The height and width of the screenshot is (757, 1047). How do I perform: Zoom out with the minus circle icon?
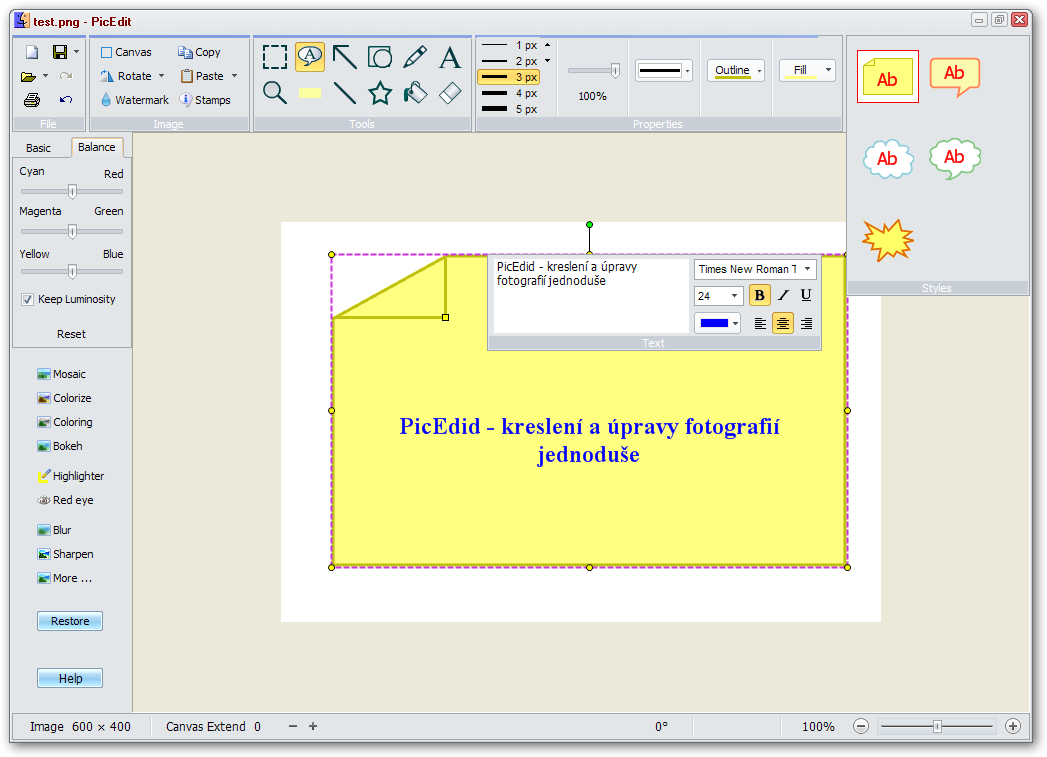[x=861, y=726]
